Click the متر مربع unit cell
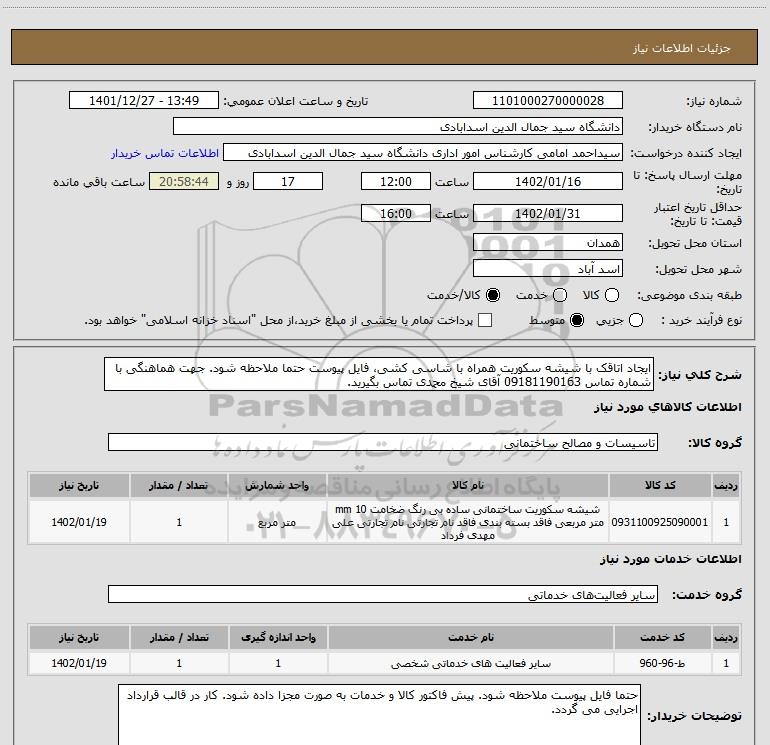The height and width of the screenshot is (745, 770). pyautogui.click(x=277, y=522)
